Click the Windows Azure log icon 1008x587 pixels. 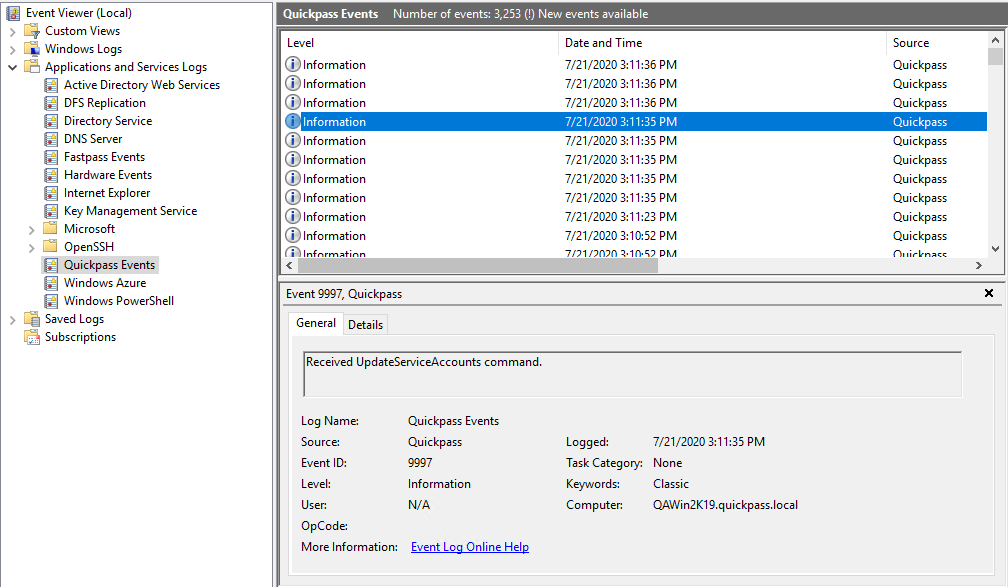click(x=51, y=283)
